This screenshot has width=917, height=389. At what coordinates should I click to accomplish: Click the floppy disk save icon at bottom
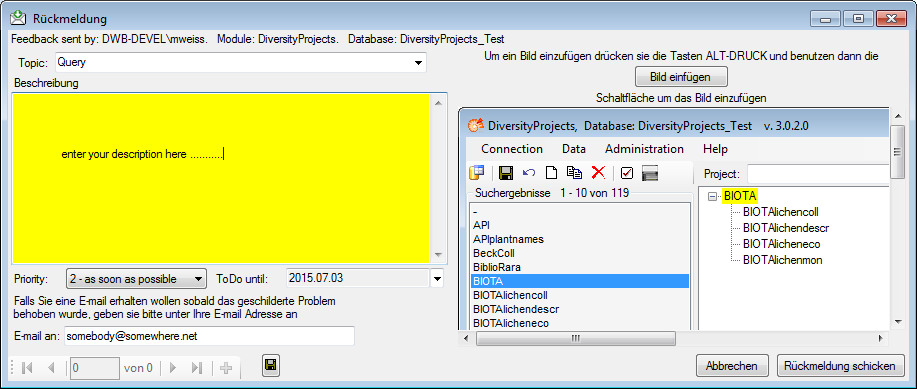click(x=271, y=366)
